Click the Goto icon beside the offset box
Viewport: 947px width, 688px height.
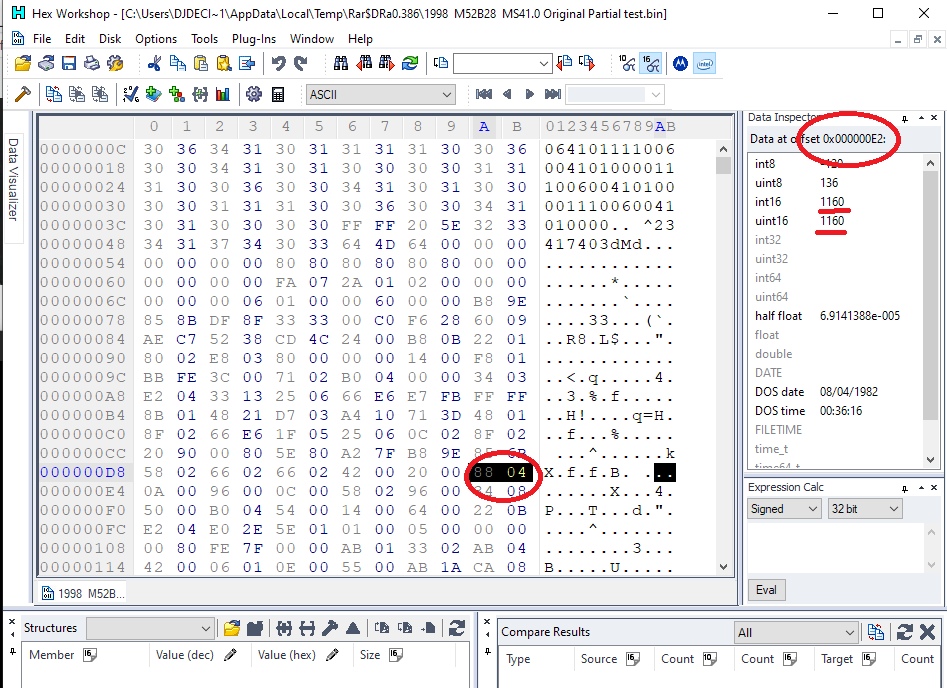[x=441, y=63]
